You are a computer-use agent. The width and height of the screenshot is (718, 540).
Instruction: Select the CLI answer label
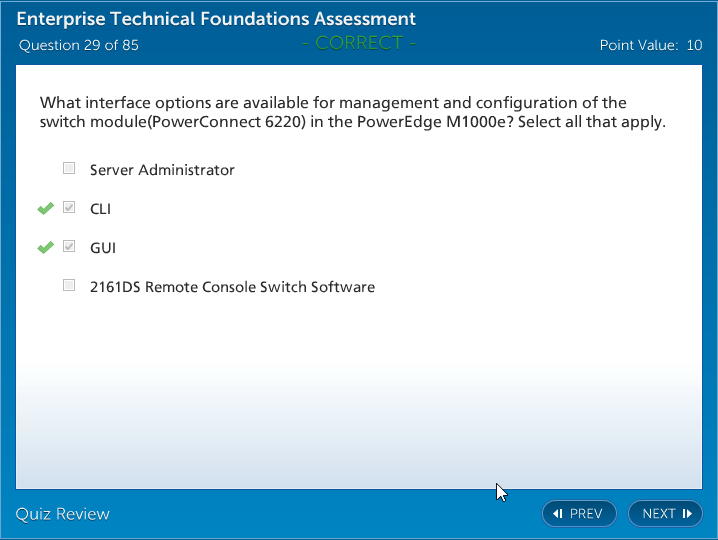tap(100, 209)
